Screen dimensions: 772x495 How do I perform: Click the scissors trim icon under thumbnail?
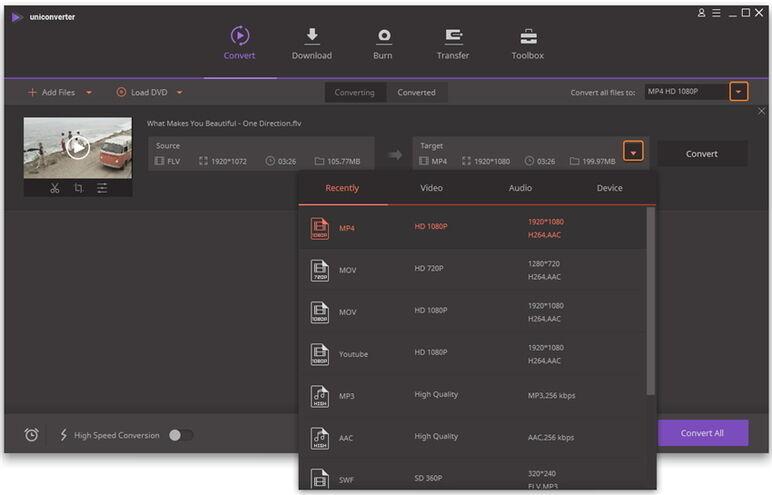(x=55, y=188)
